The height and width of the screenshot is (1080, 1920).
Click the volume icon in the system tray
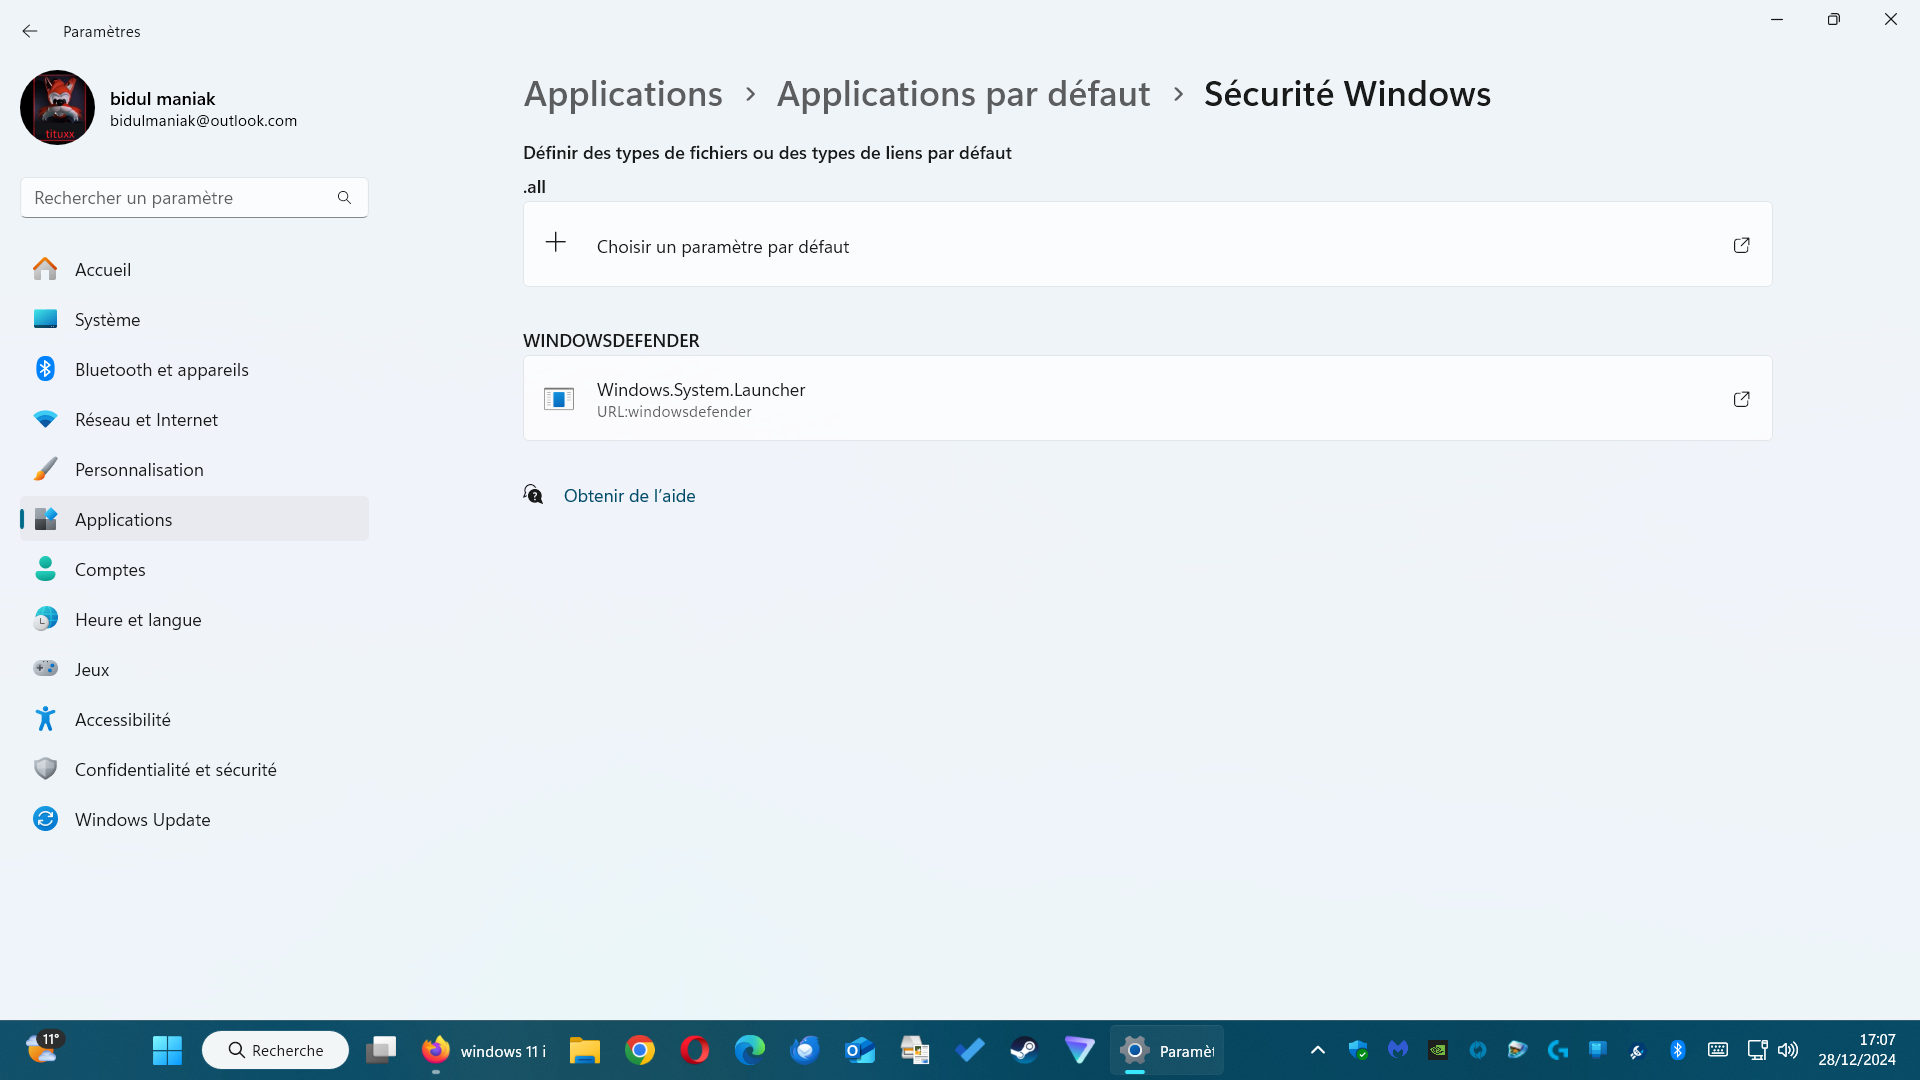click(x=1788, y=1050)
